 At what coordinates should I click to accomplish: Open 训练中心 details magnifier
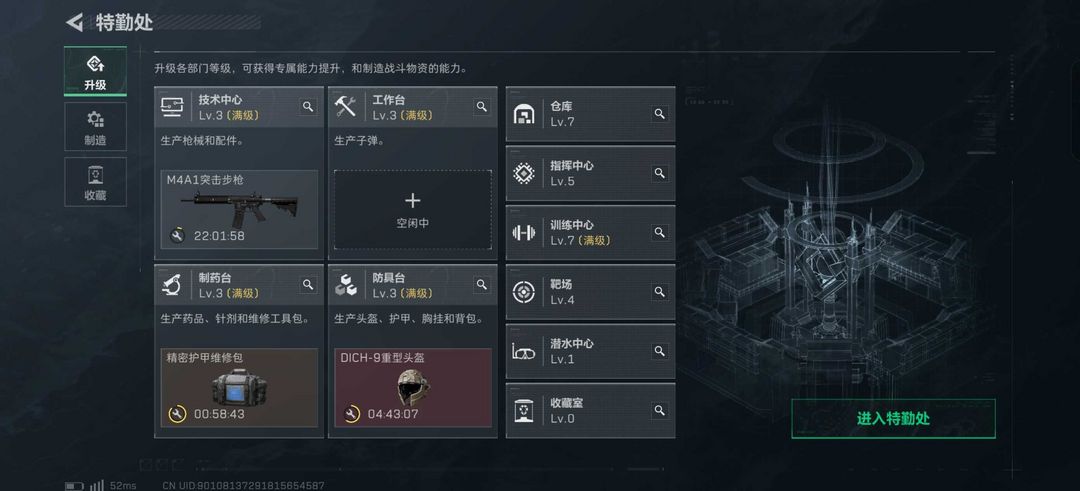coord(659,233)
